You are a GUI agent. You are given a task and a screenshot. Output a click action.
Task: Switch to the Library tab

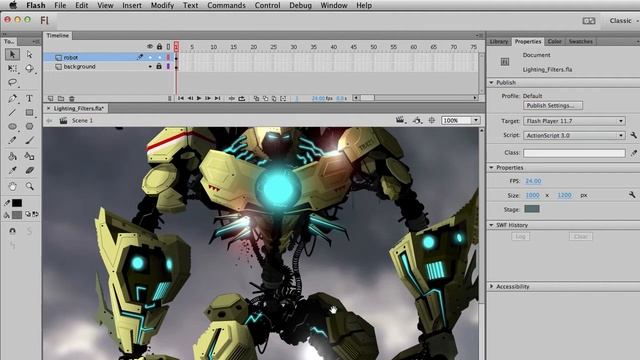coord(499,42)
